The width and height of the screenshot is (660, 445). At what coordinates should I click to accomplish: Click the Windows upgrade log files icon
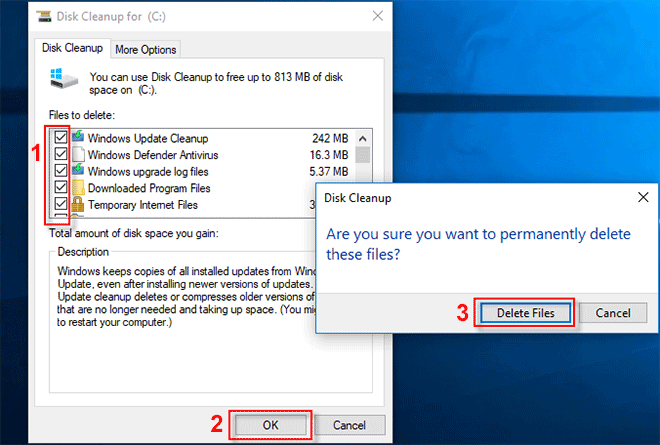coord(78,170)
